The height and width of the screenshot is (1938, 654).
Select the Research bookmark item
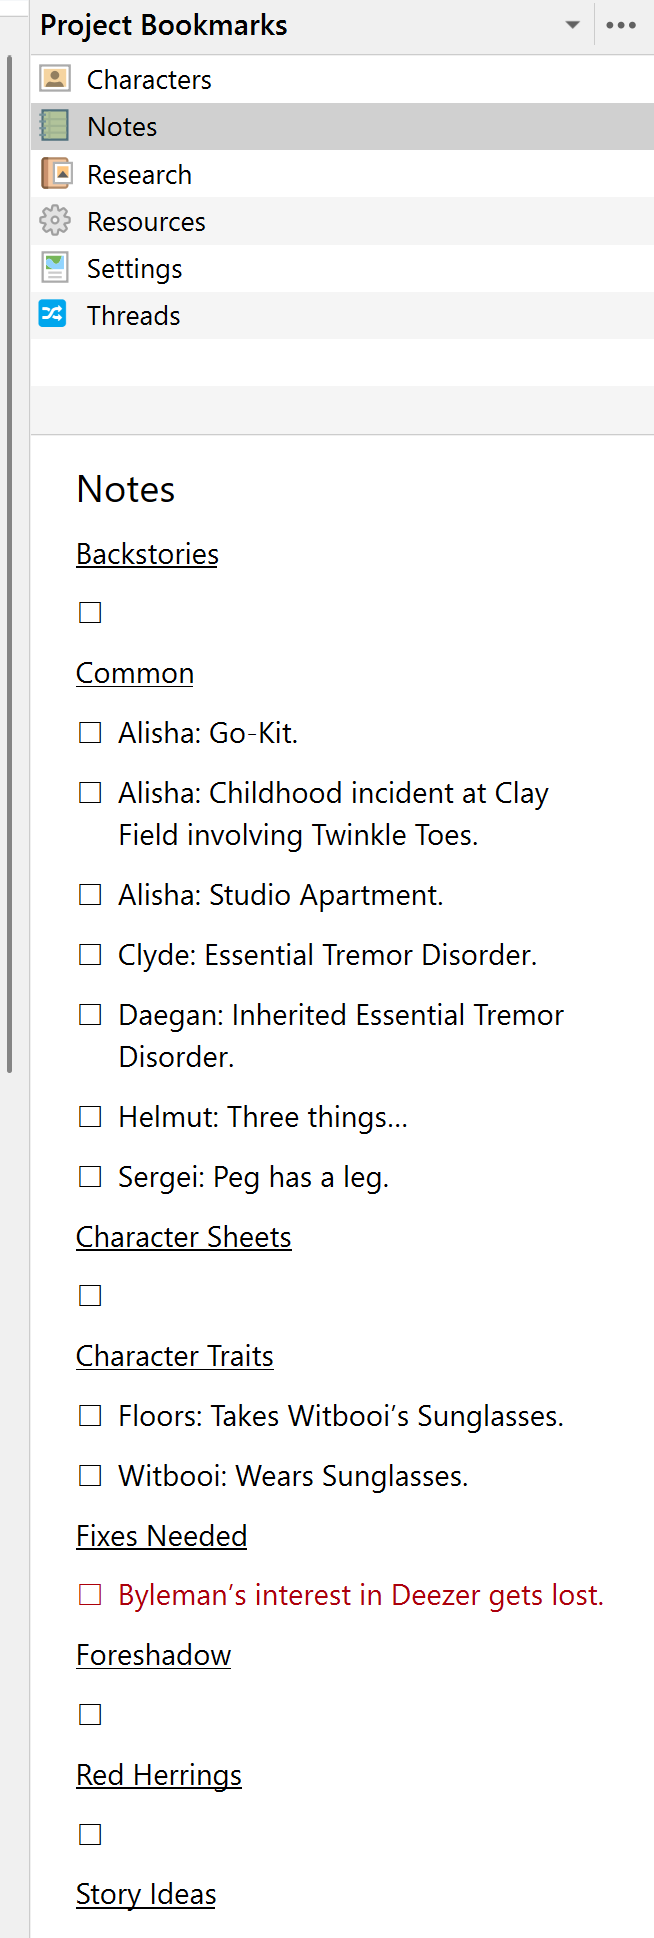coord(139,175)
